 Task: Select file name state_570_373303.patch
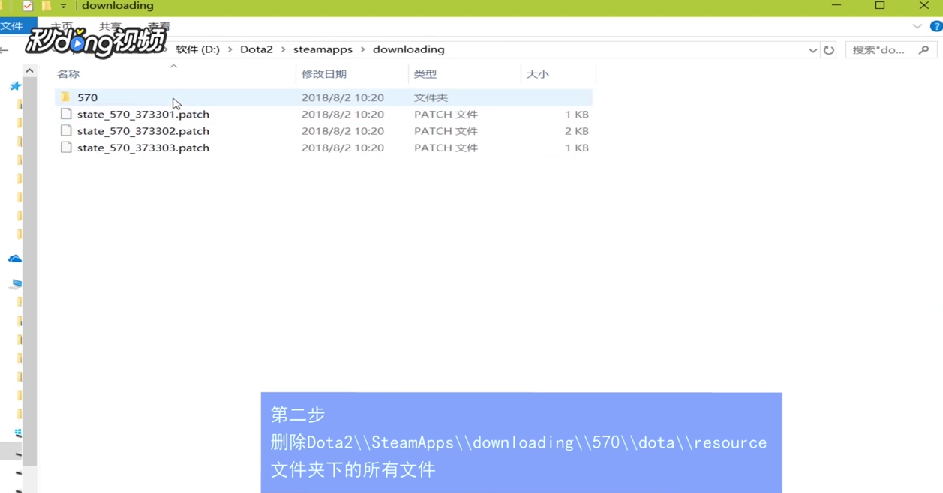[143, 148]
